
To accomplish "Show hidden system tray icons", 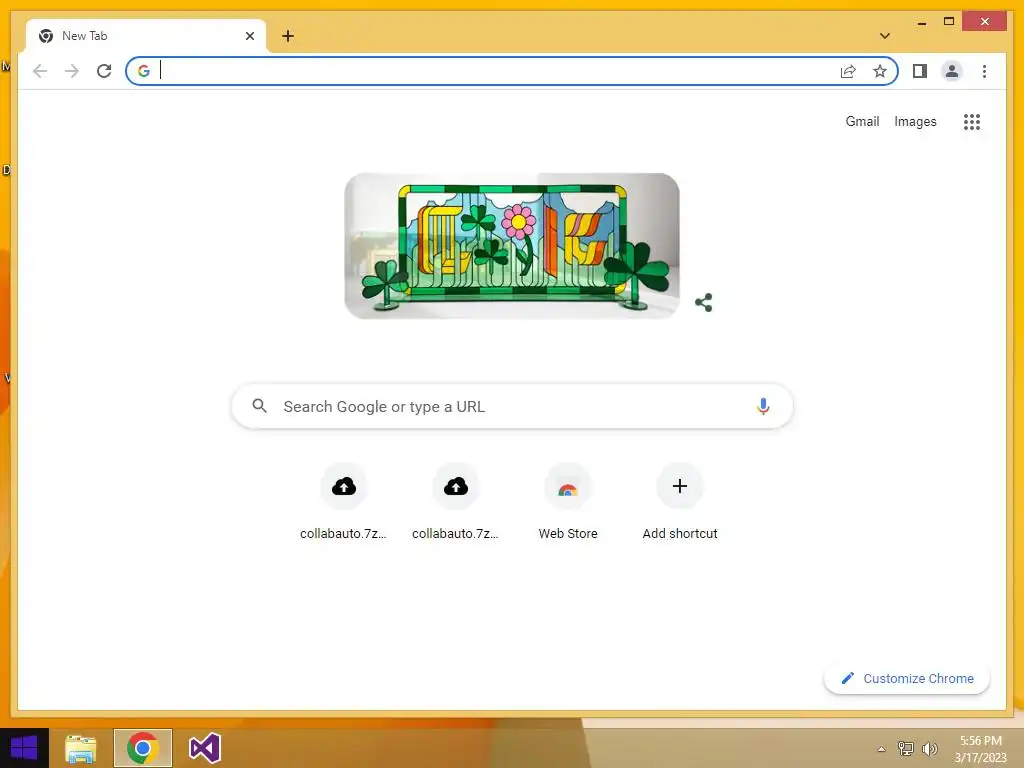I will pyautogui.click(x=881, y=749).
